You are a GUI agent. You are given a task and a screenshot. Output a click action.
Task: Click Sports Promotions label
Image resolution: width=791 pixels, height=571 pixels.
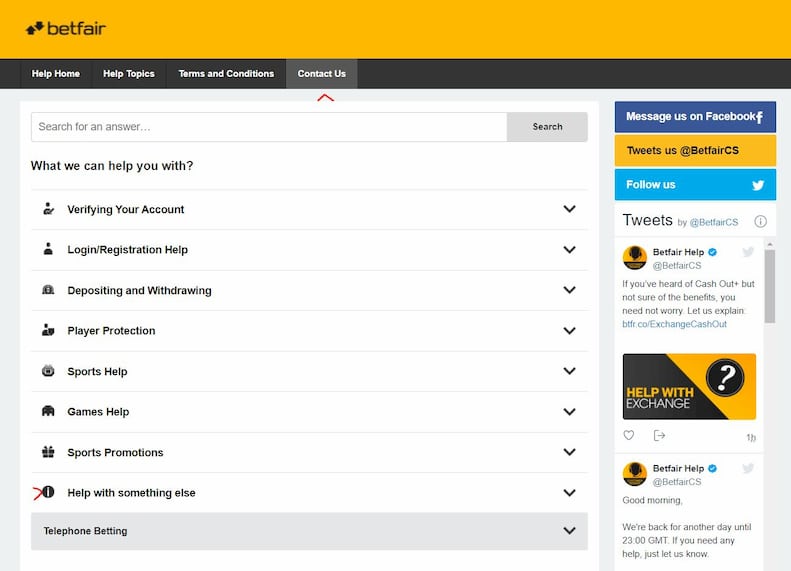tap(116, 452)
